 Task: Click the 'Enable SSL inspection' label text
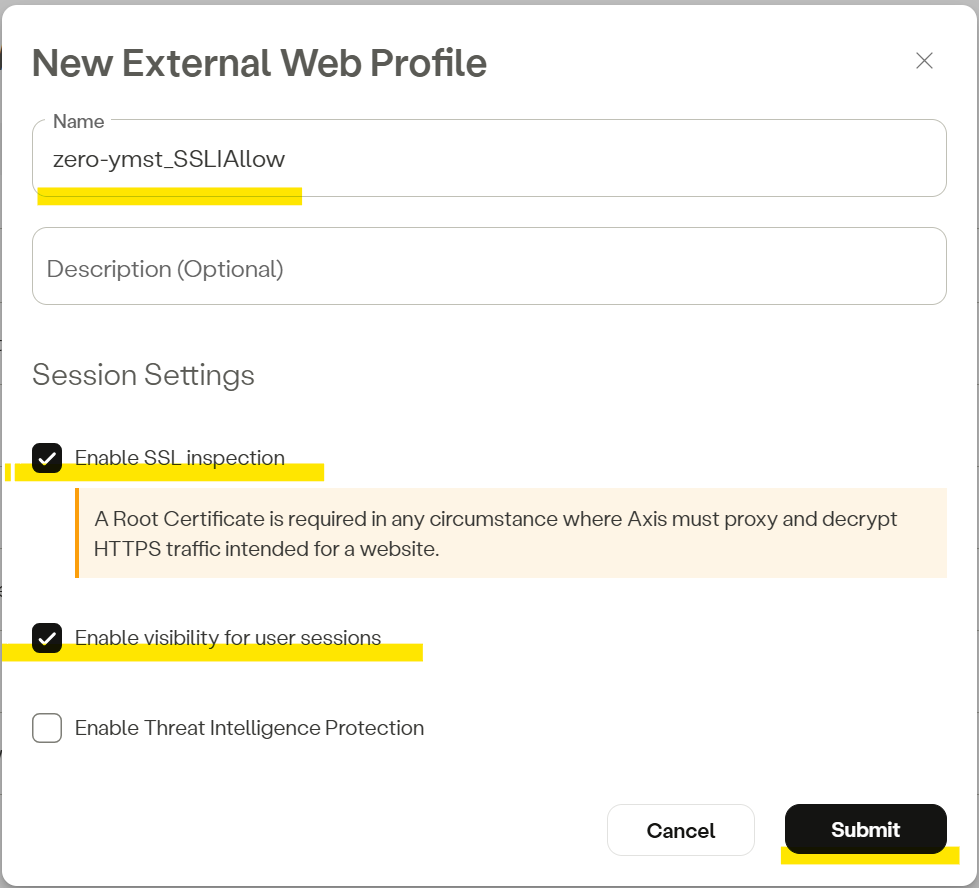[180, 458]
